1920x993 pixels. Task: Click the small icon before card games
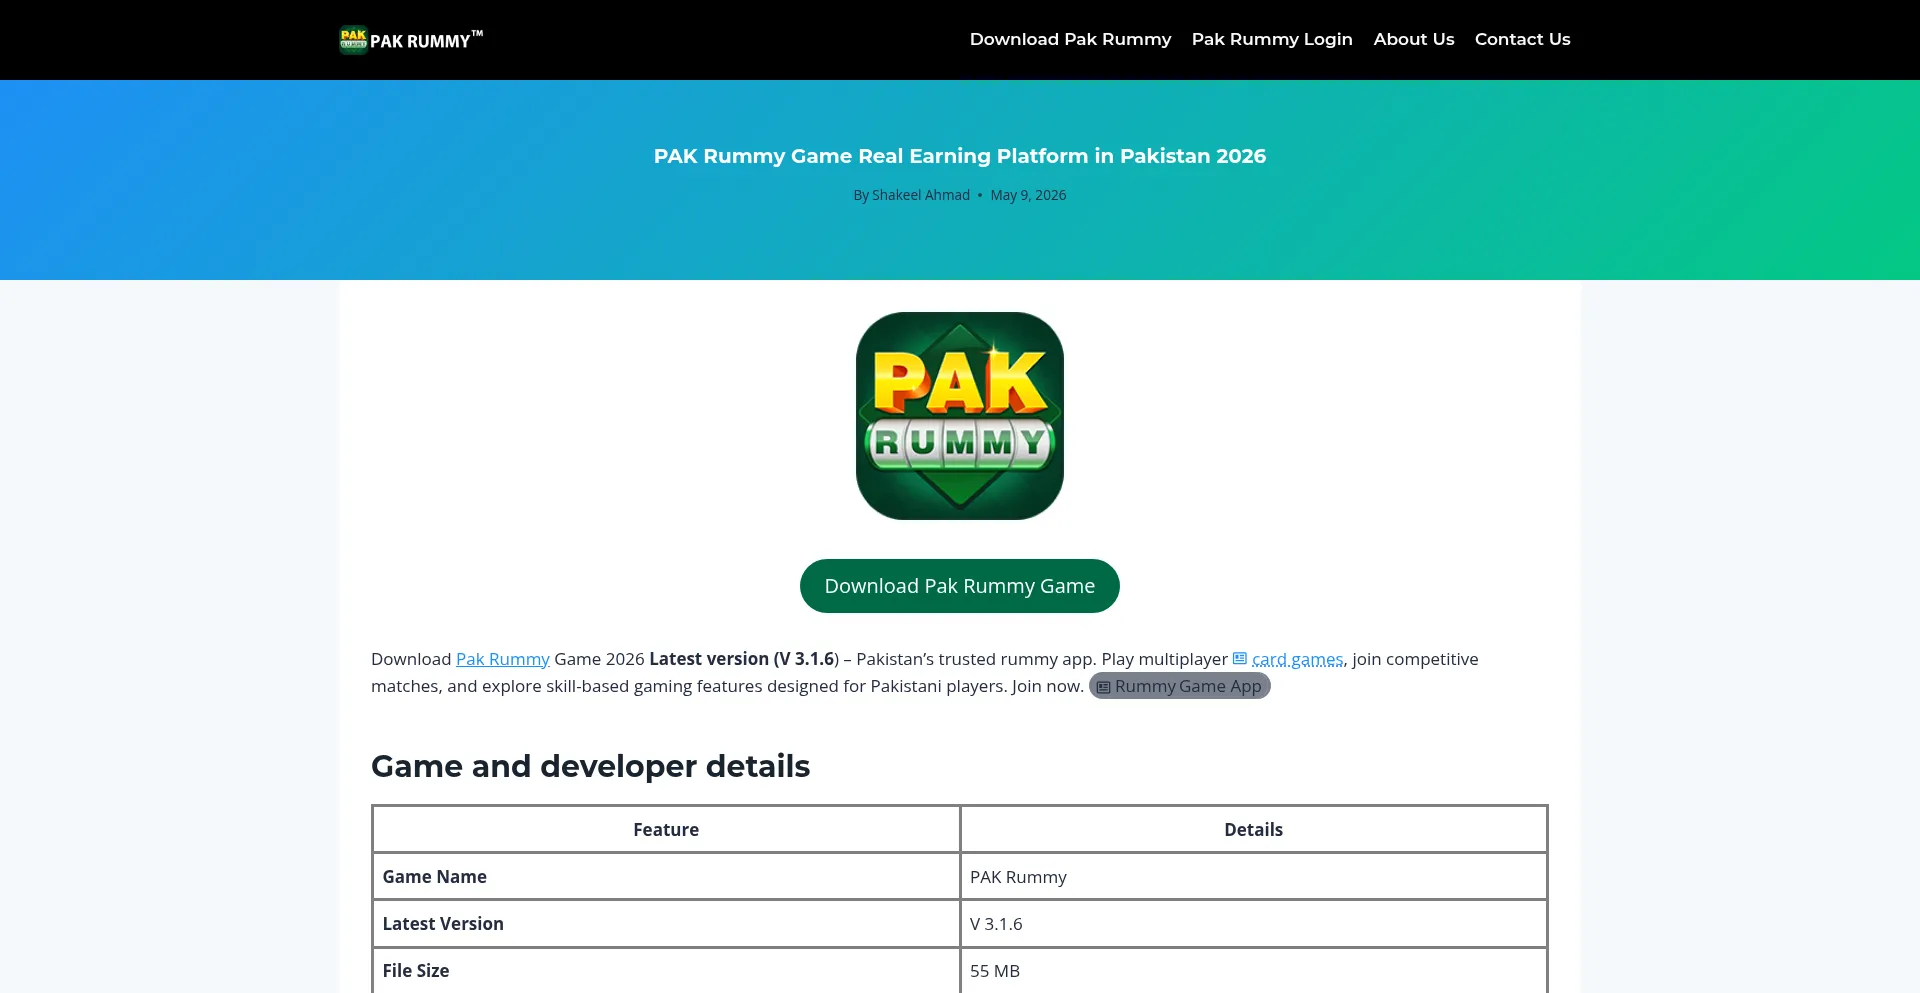[1240, 659]
